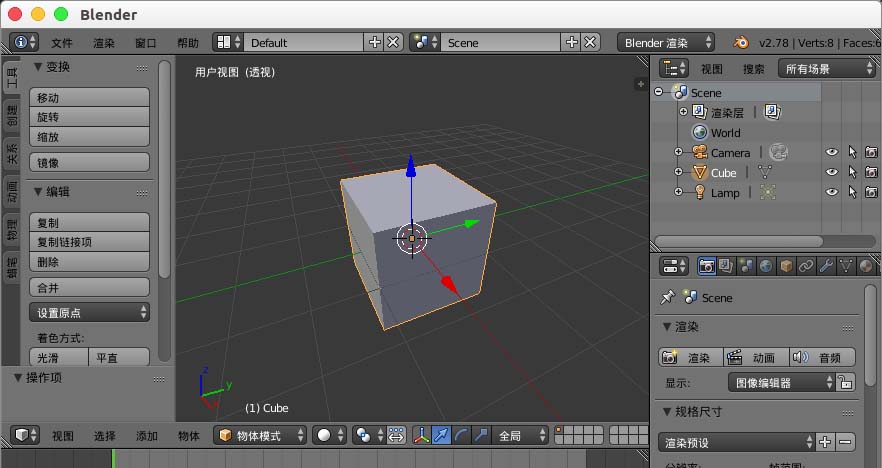Hide the Camera with its eye icon
Image resolution: width=882 pixels, height=468 pixels.
[x=831, y=152]
